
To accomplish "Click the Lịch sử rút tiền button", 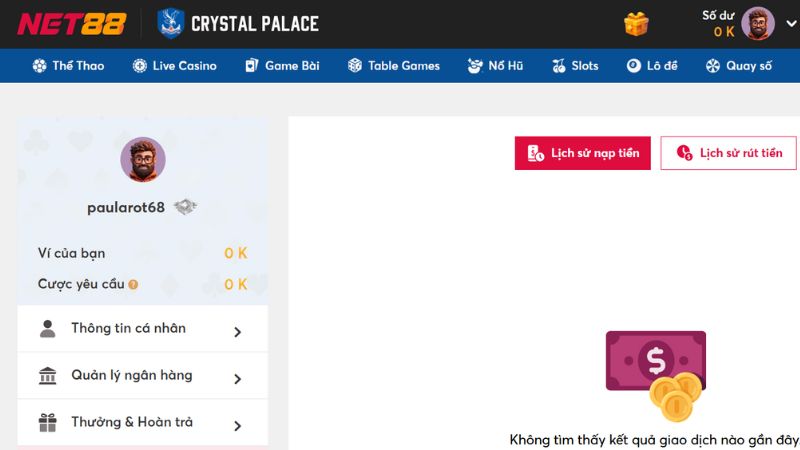I will [728, 153].
